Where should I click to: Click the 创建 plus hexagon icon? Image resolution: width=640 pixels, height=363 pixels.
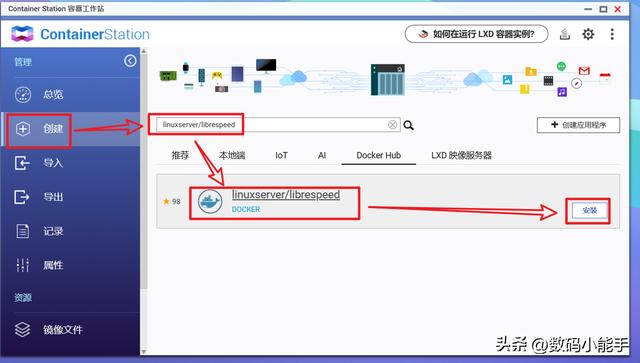(23, 129)
